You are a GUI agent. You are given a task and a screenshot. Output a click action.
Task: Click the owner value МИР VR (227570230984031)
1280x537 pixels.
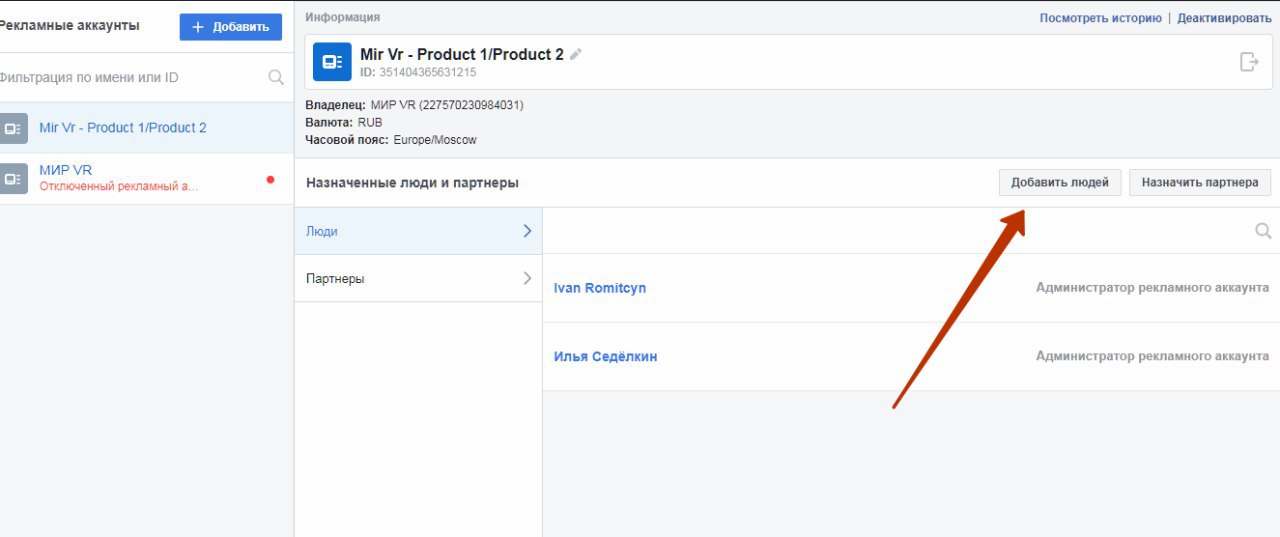447,105
